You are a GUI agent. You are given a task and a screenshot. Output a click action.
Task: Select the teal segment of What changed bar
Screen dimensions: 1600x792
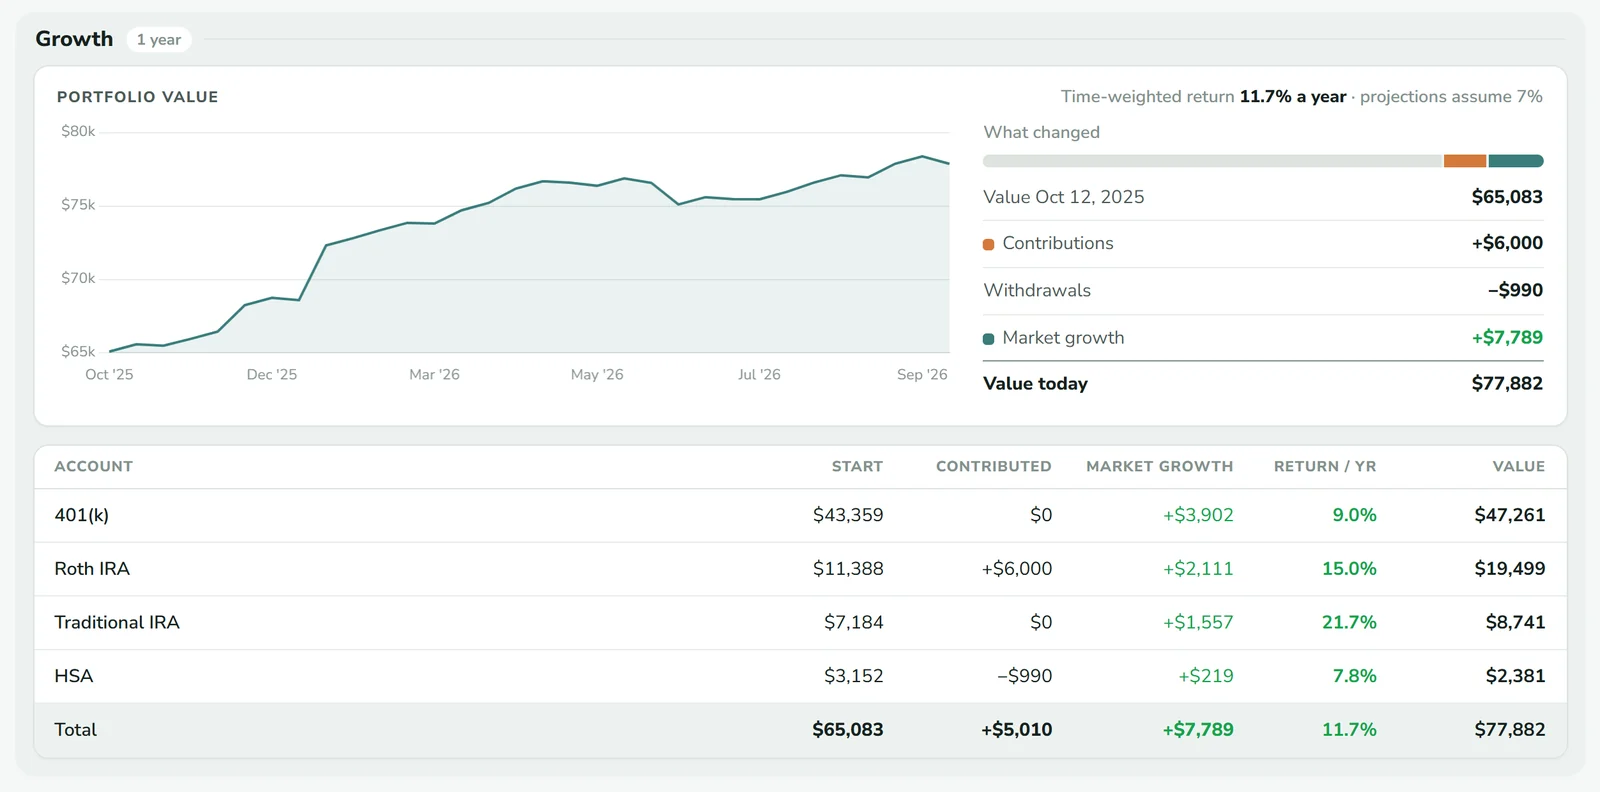[x=1516, y=161]
